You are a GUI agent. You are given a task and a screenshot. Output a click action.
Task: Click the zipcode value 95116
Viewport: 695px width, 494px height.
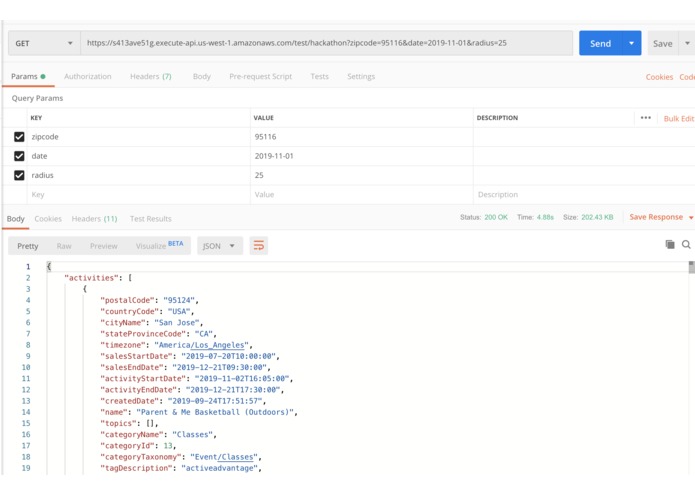(266, 137)
